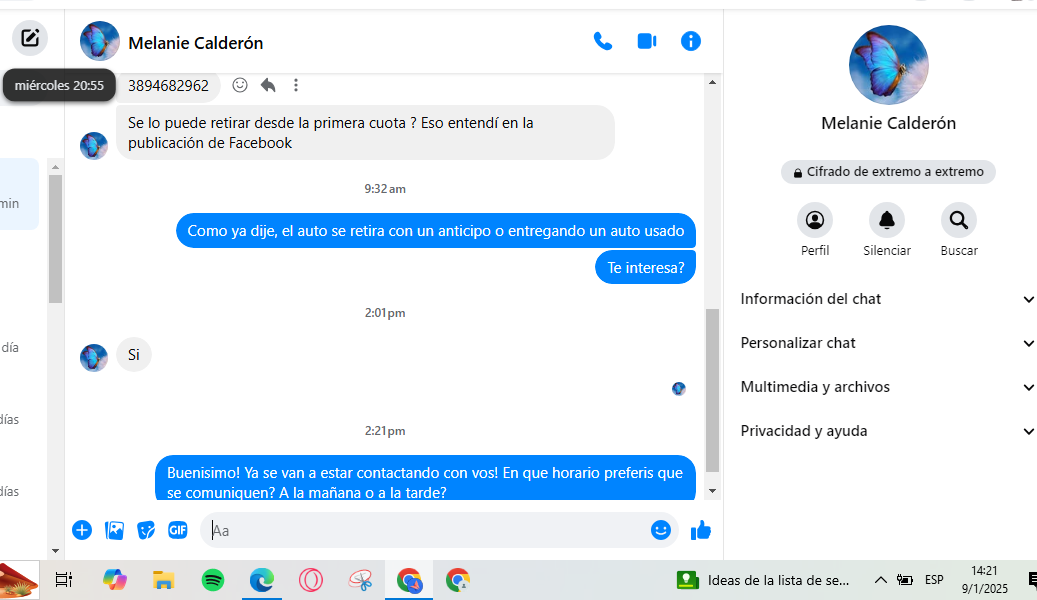Open emoji picker in the message box
The height and width of the screenshot is (600, 1037).
click(661, 530)
